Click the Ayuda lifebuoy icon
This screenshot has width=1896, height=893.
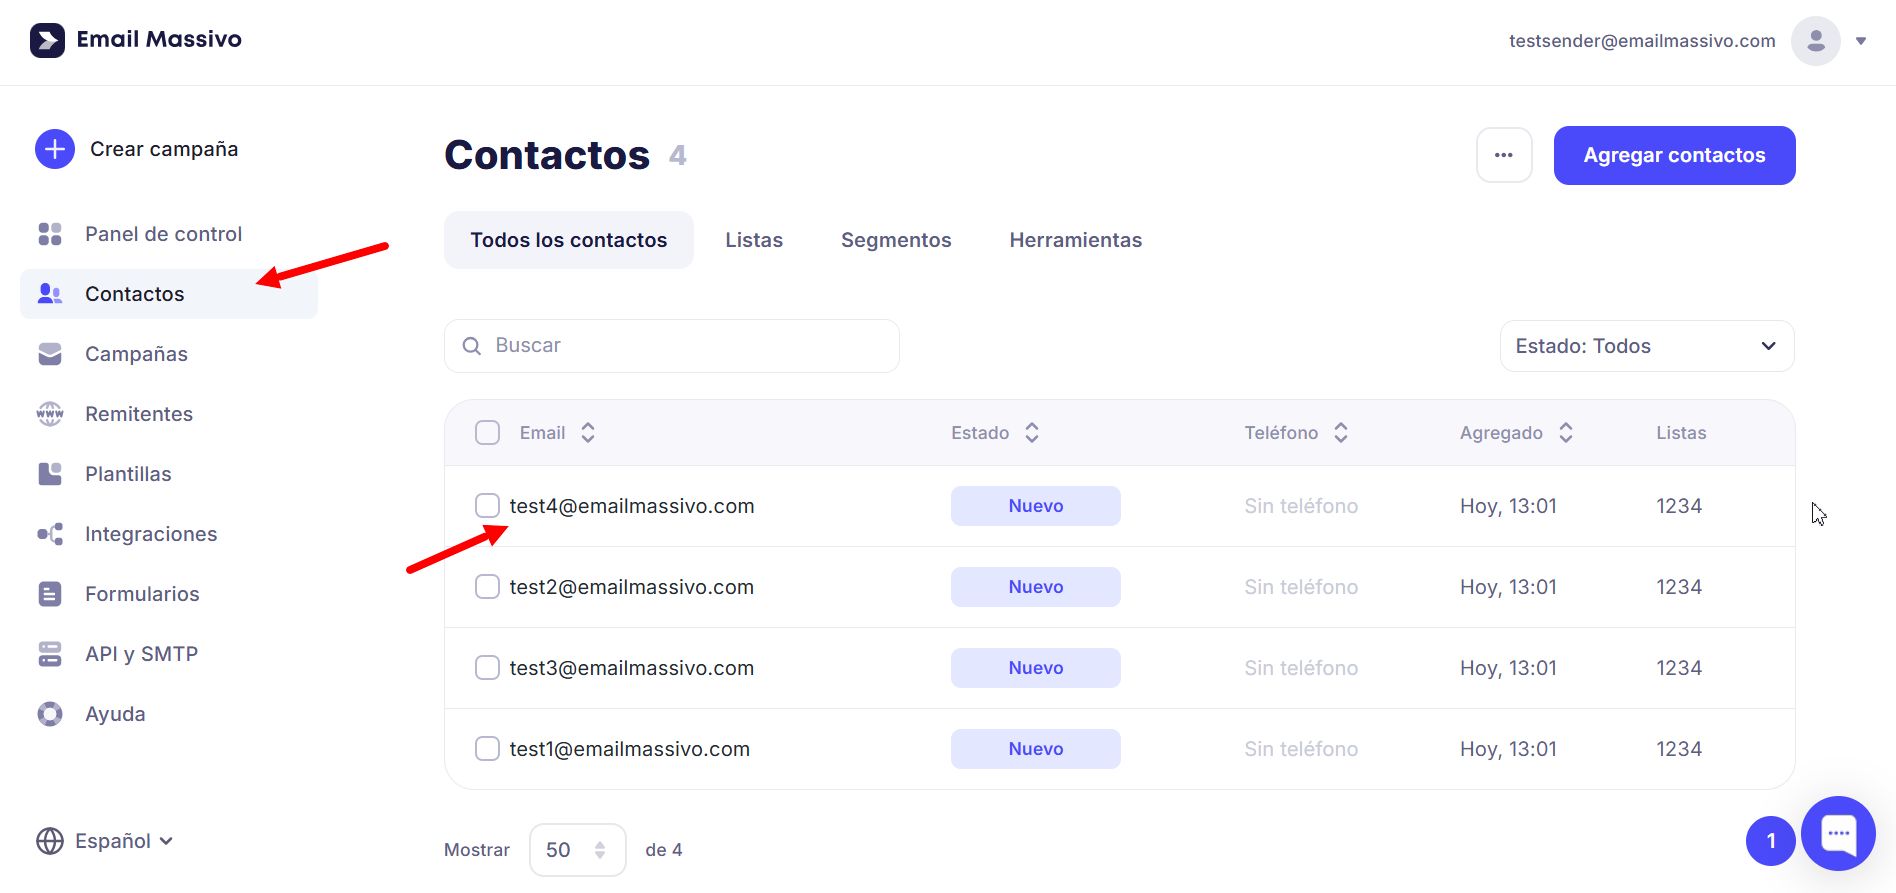(x=50, y=714)
